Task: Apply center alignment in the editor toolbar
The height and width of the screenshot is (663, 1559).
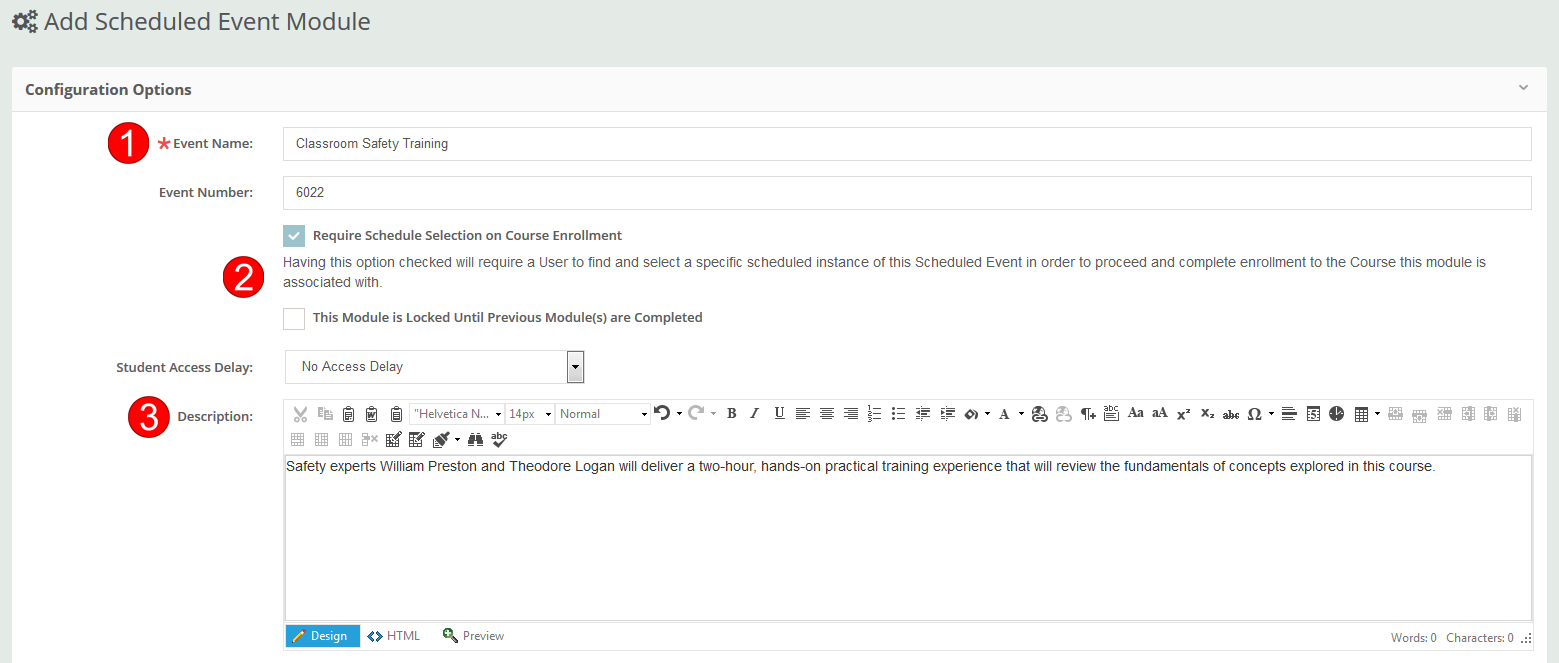Action: point(826,413)
